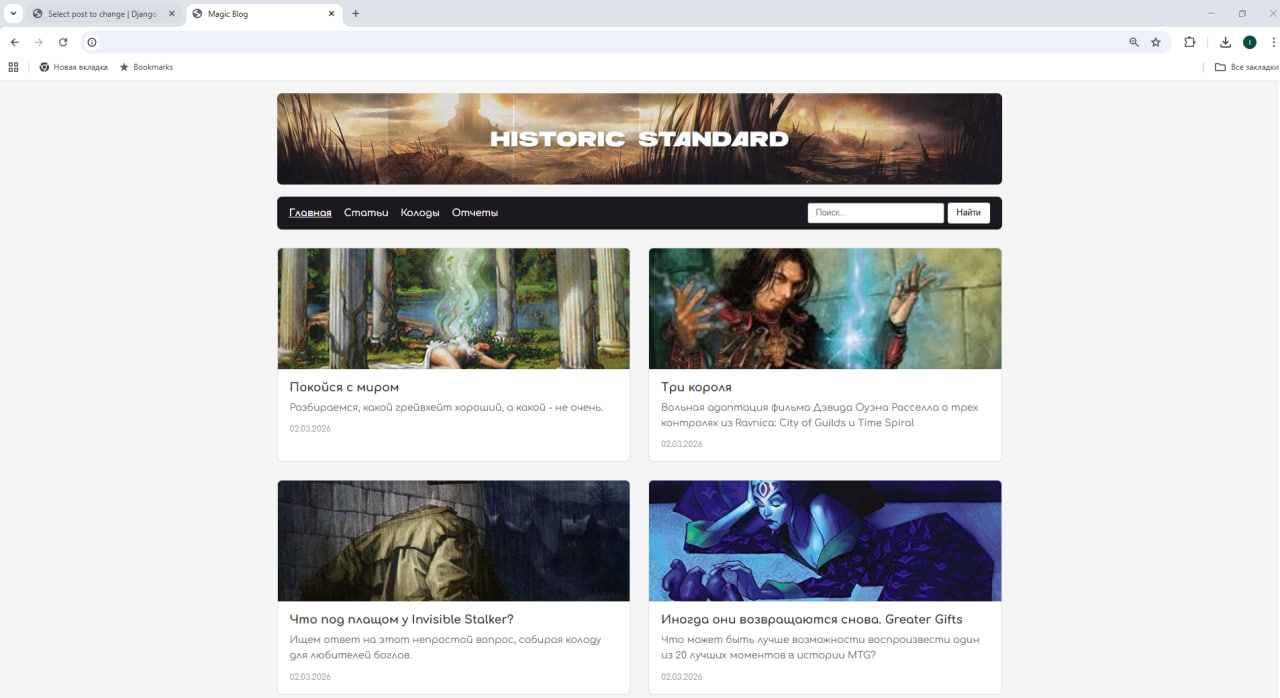The width and height of the screenshot is (1280, 698).
Task: Open the Extensions puzzle icon
Action: (x=1189, y=42)
